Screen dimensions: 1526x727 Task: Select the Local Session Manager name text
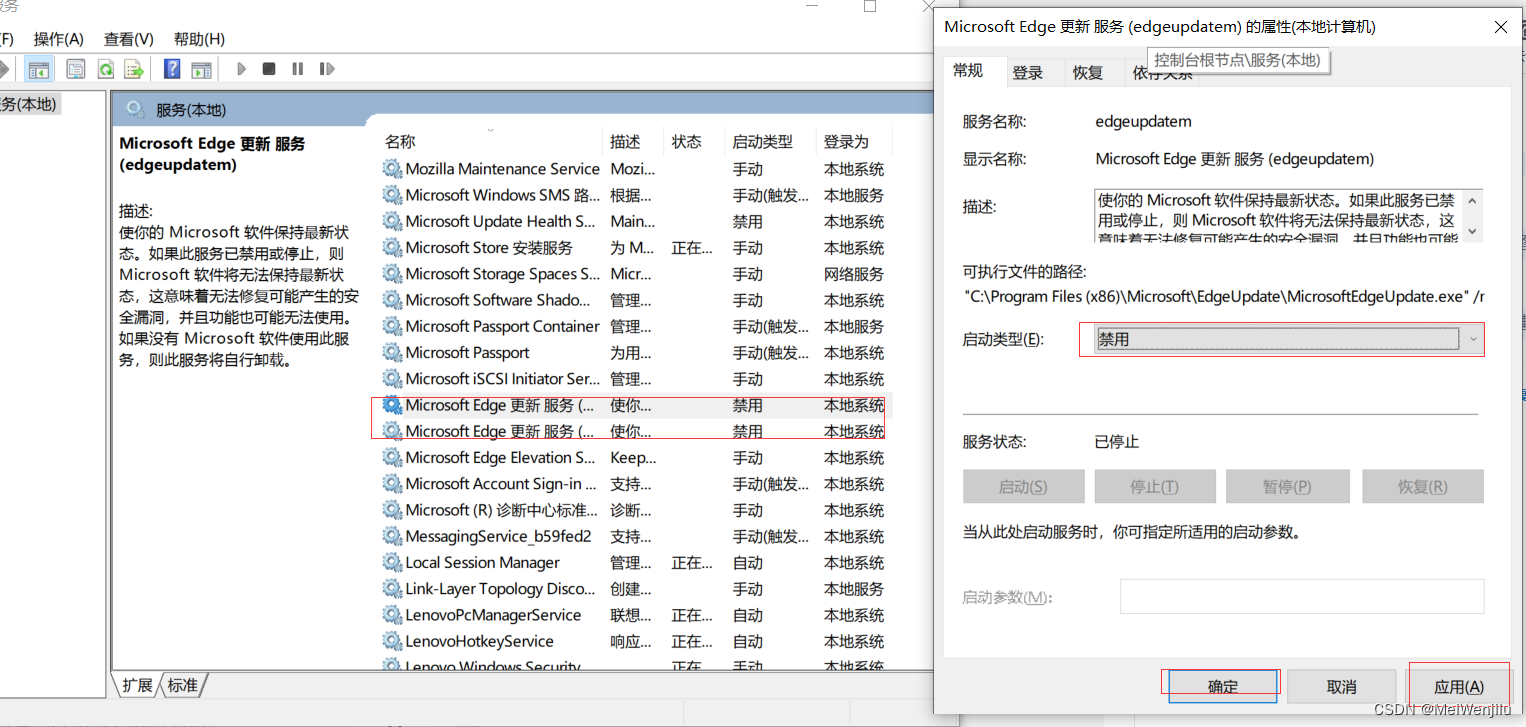coord(482,562)
